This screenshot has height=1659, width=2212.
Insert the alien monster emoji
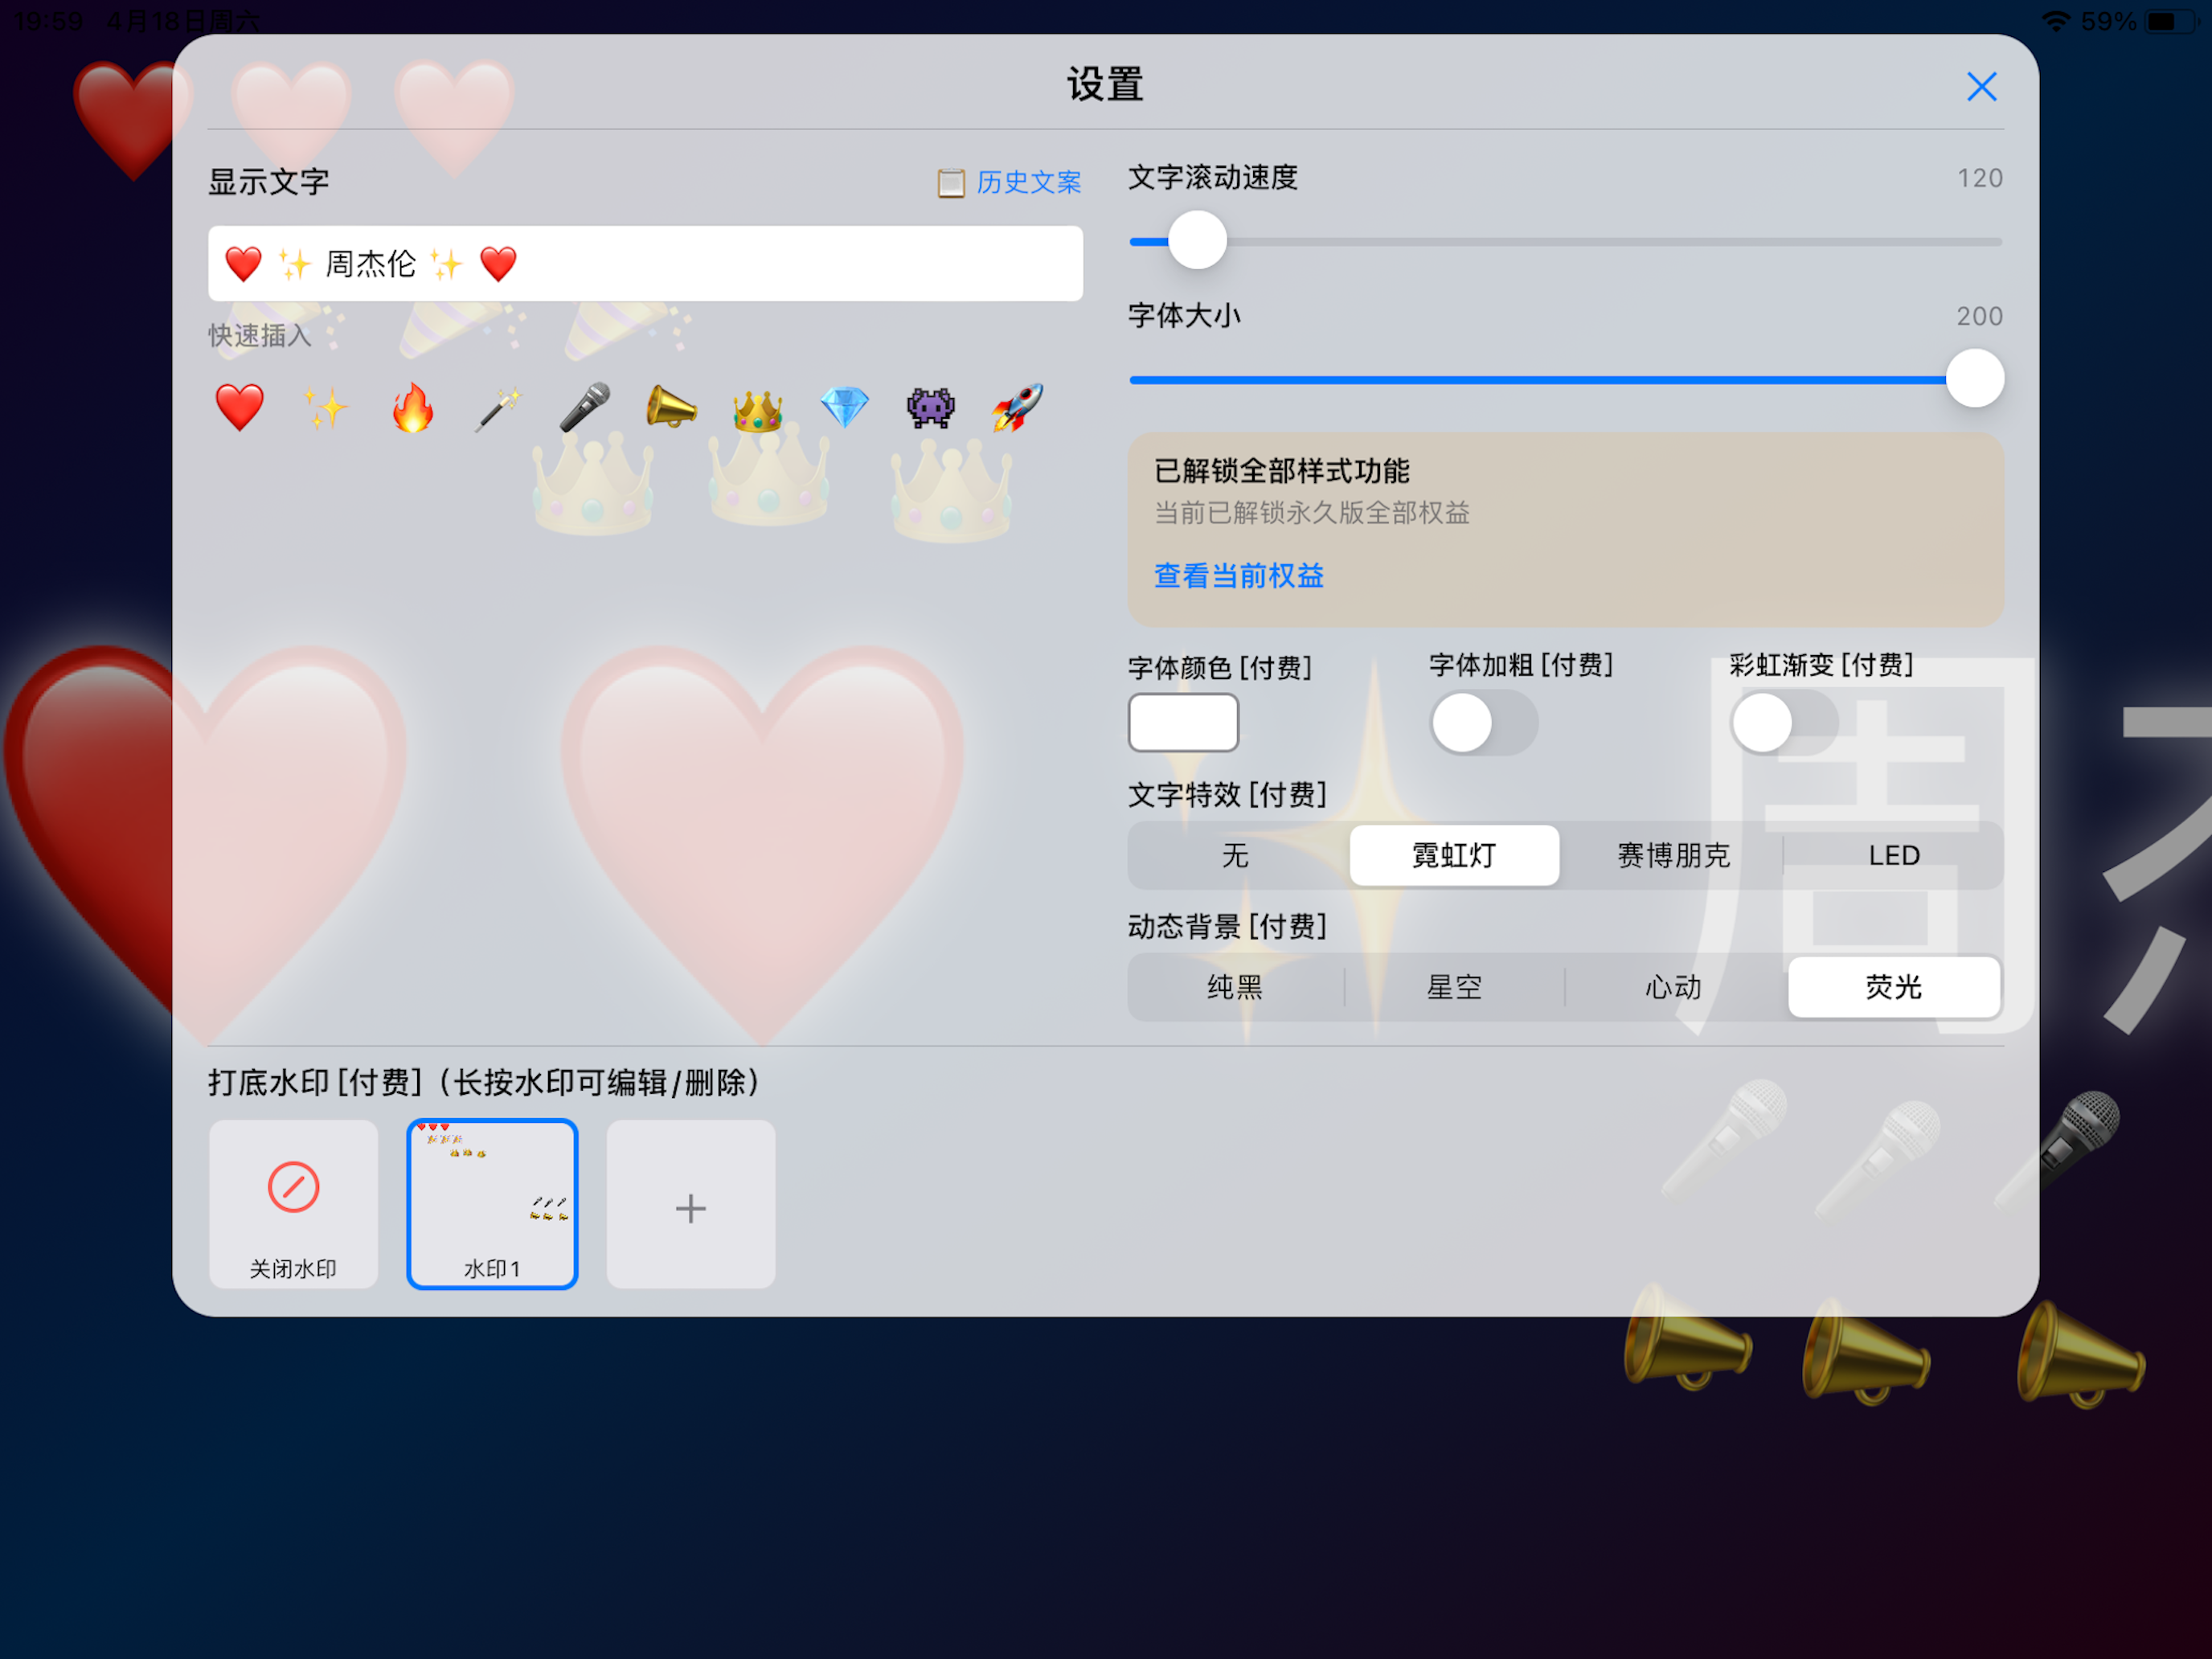tap(930, 408)
